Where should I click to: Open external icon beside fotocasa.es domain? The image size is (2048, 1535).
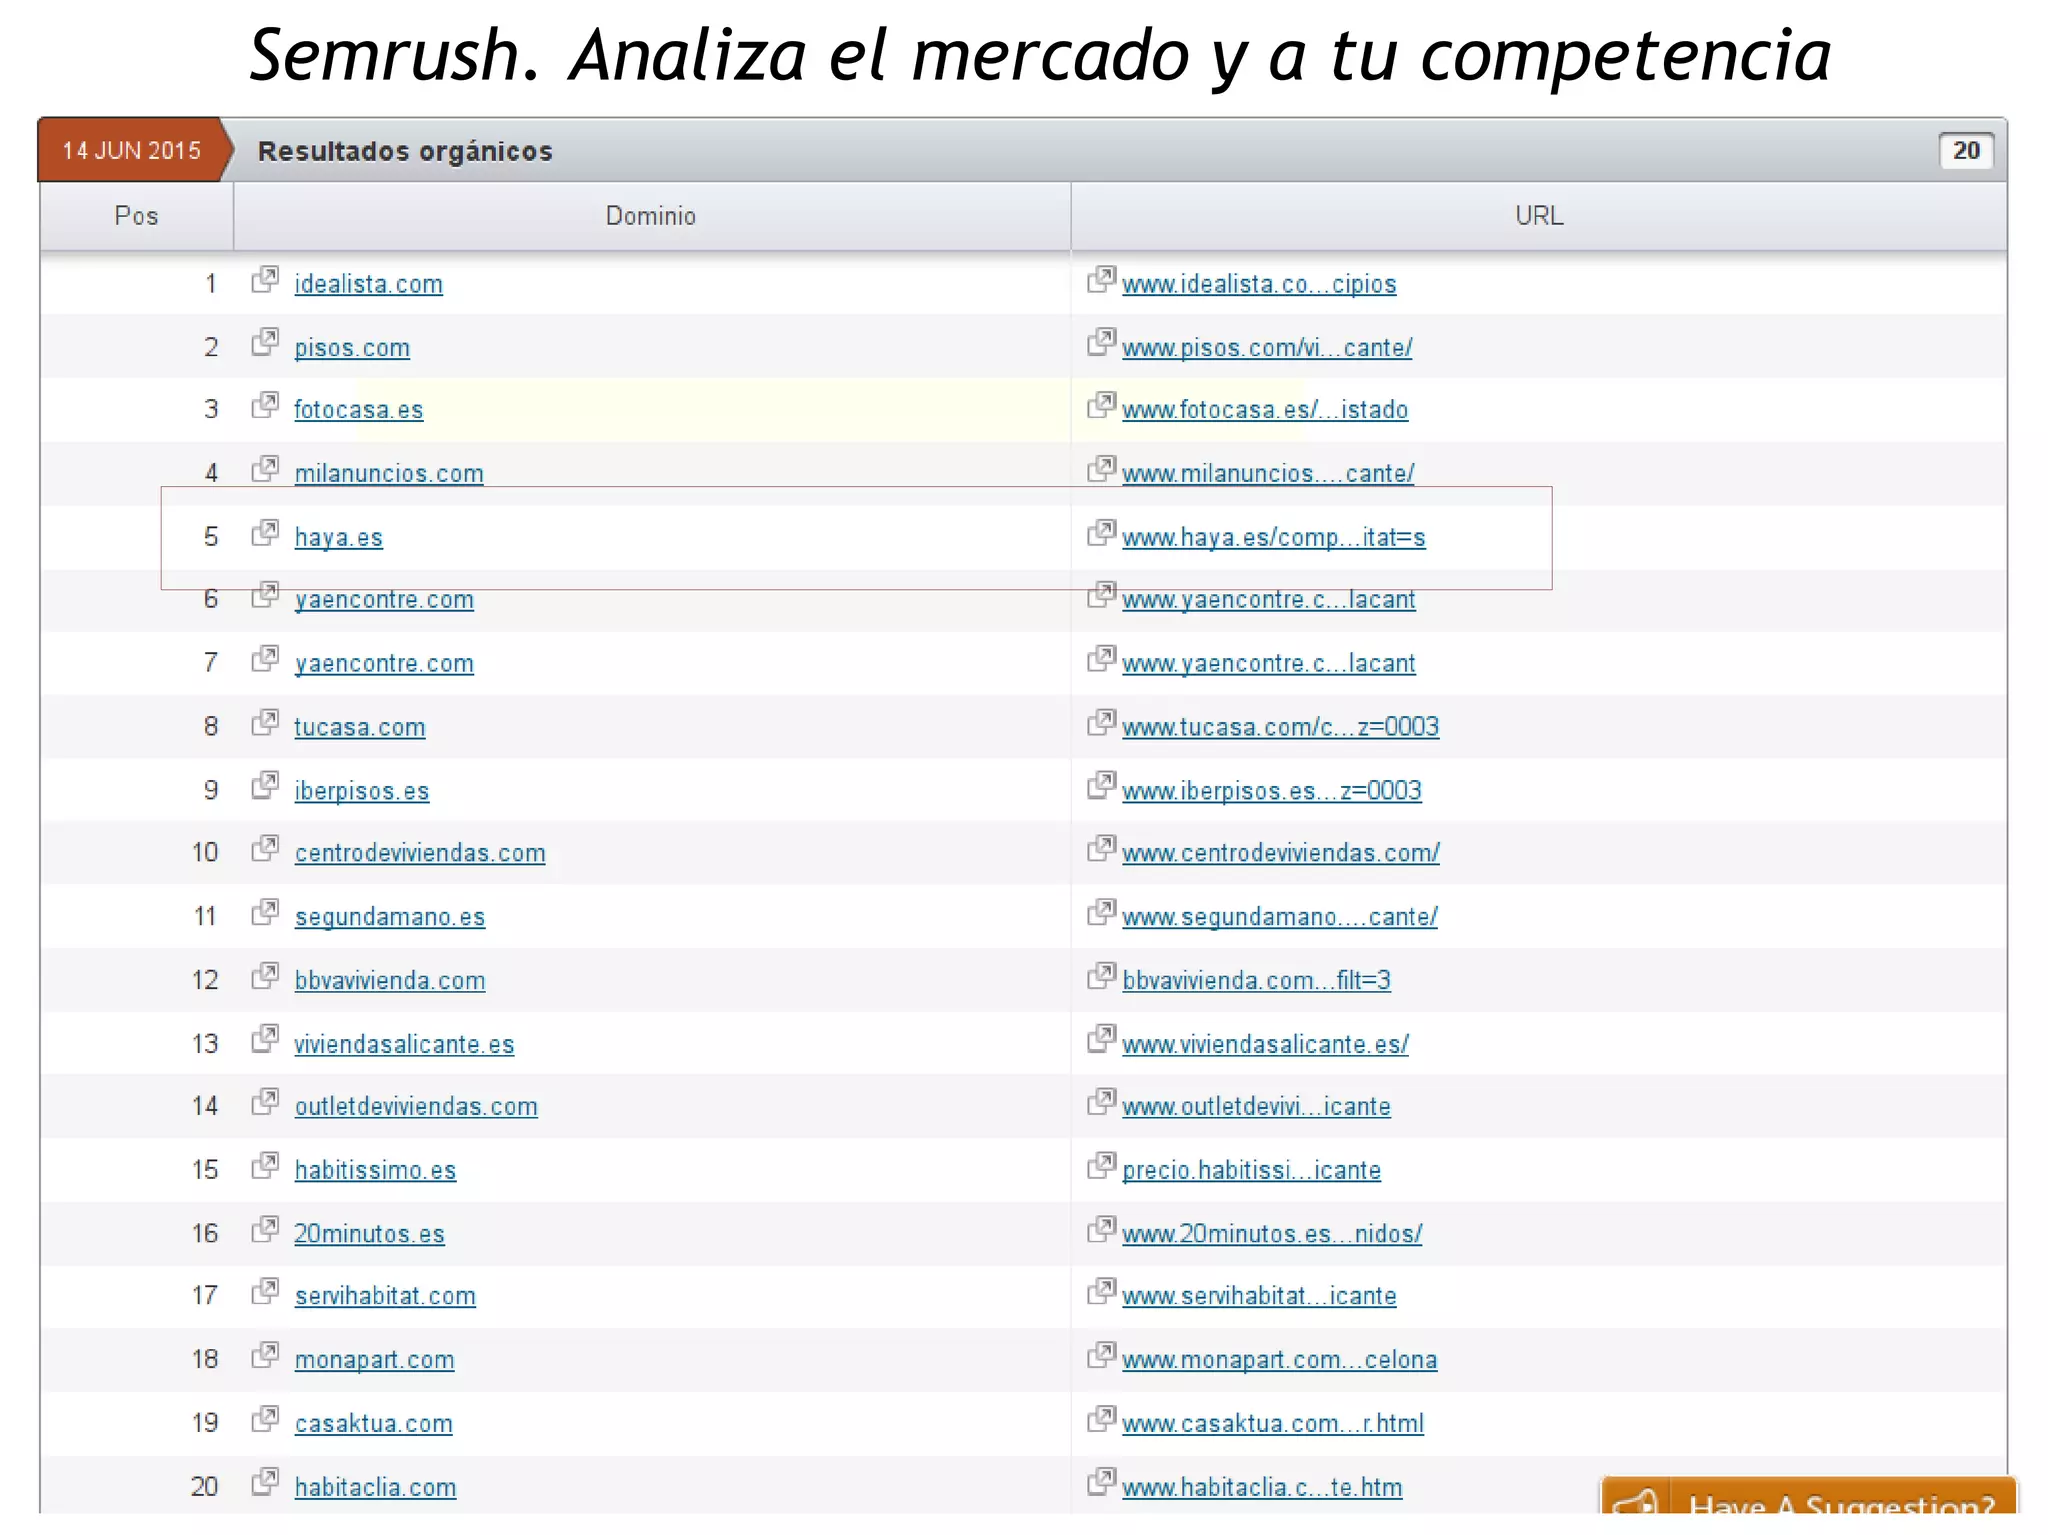coord(265,406)
